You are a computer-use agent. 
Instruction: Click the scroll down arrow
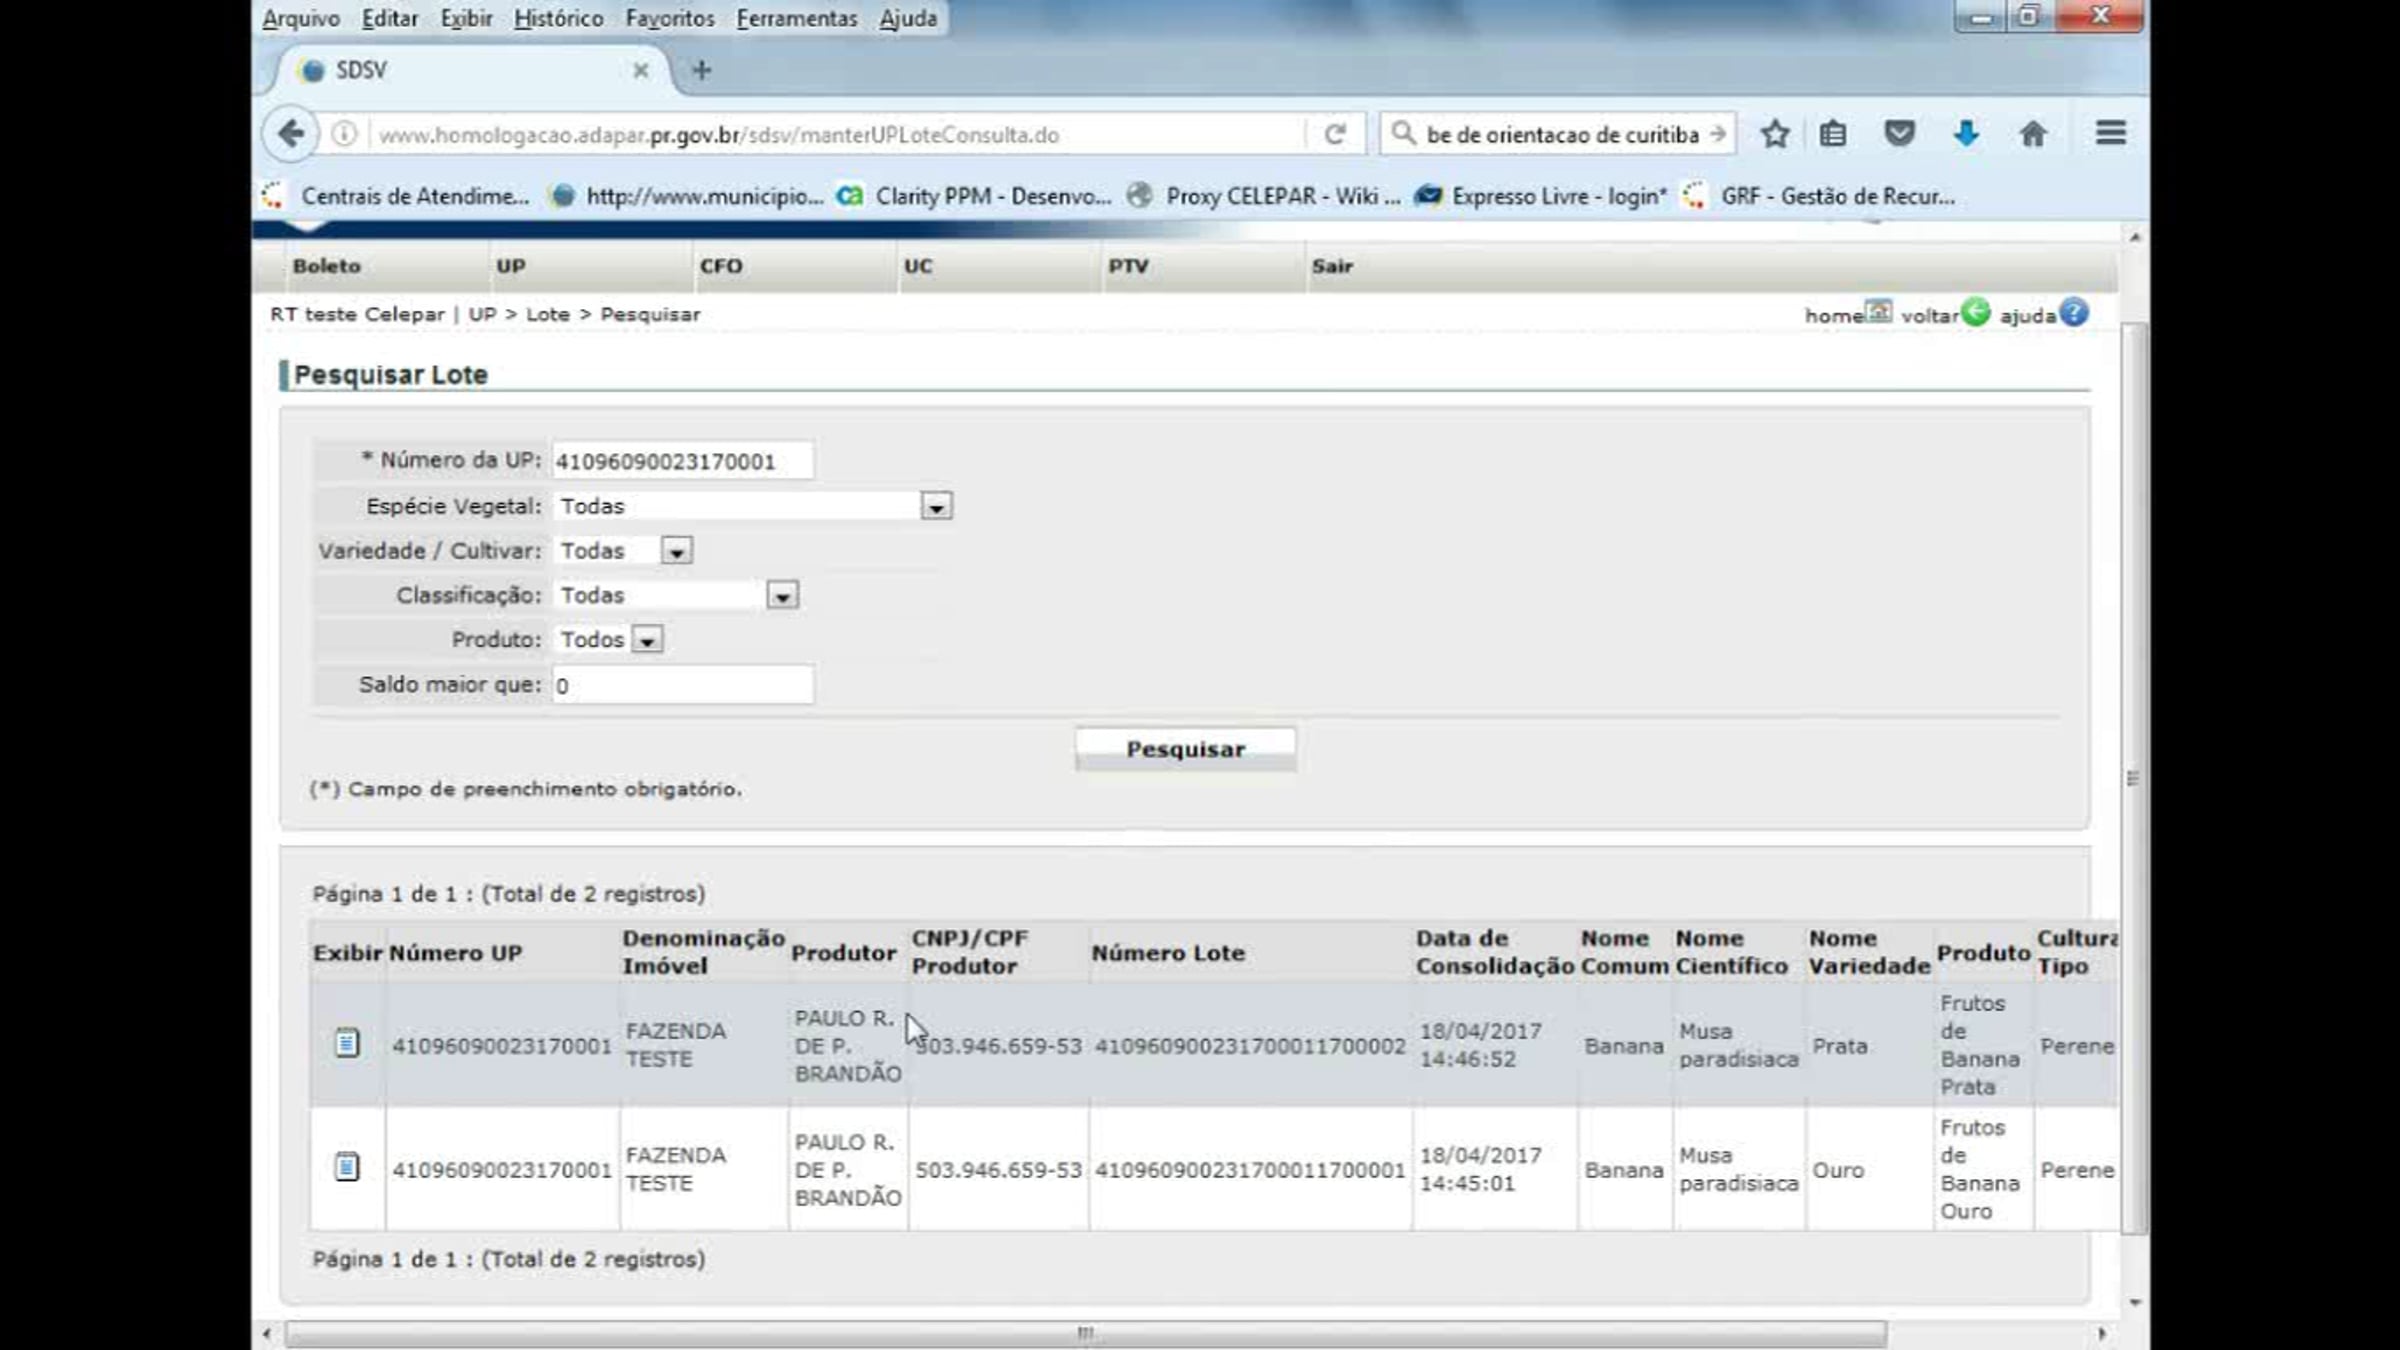2135,1303
